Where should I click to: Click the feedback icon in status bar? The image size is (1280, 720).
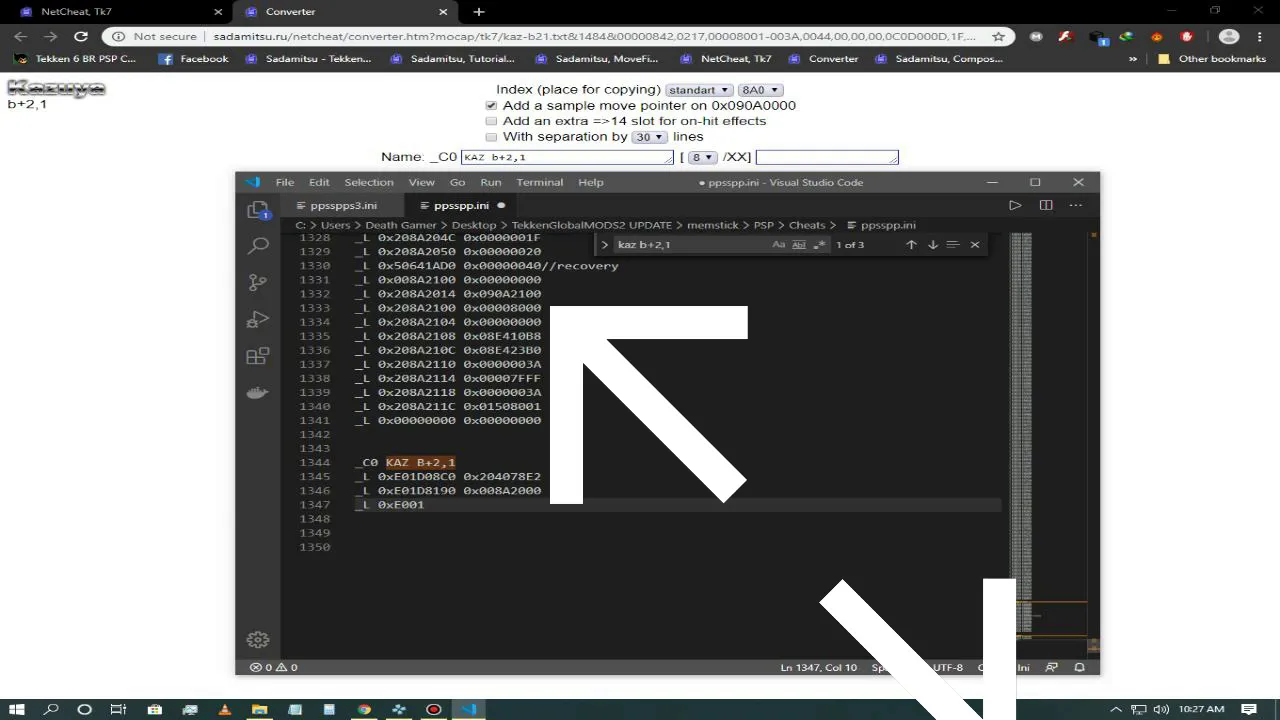[x=1051, y=667]
